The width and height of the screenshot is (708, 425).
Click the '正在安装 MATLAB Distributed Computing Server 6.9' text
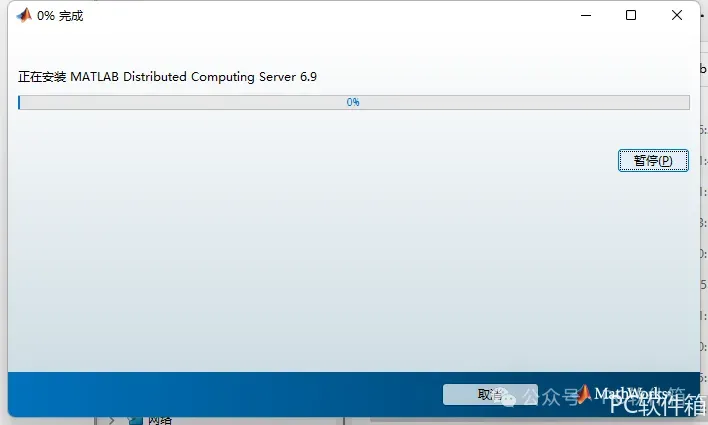click(x=167, y=77)
